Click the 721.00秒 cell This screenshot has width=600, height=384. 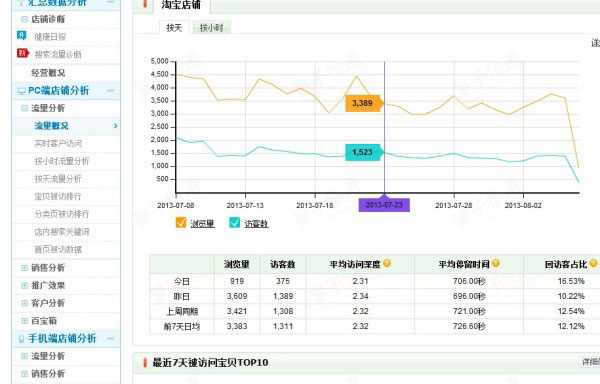point(469,311)
